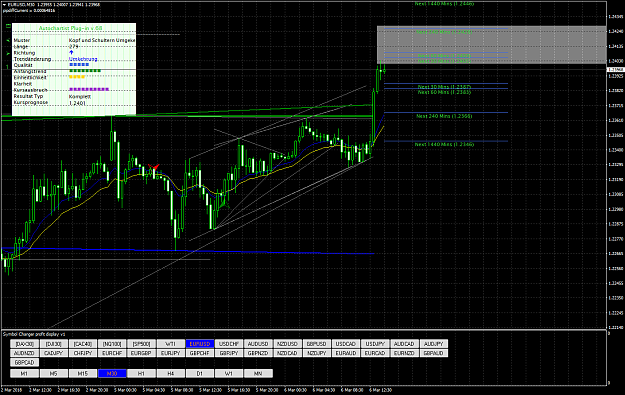
Task: Click the pattern number 1 indicator
Action: 7,67
